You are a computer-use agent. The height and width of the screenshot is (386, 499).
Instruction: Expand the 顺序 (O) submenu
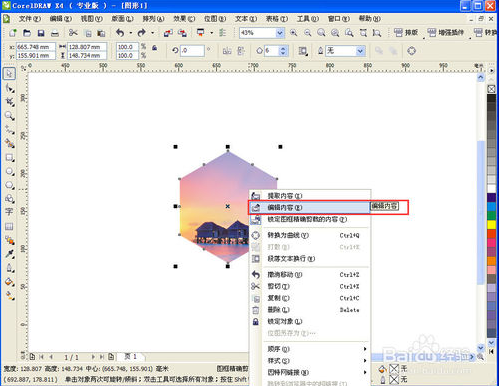coord(316,349)
